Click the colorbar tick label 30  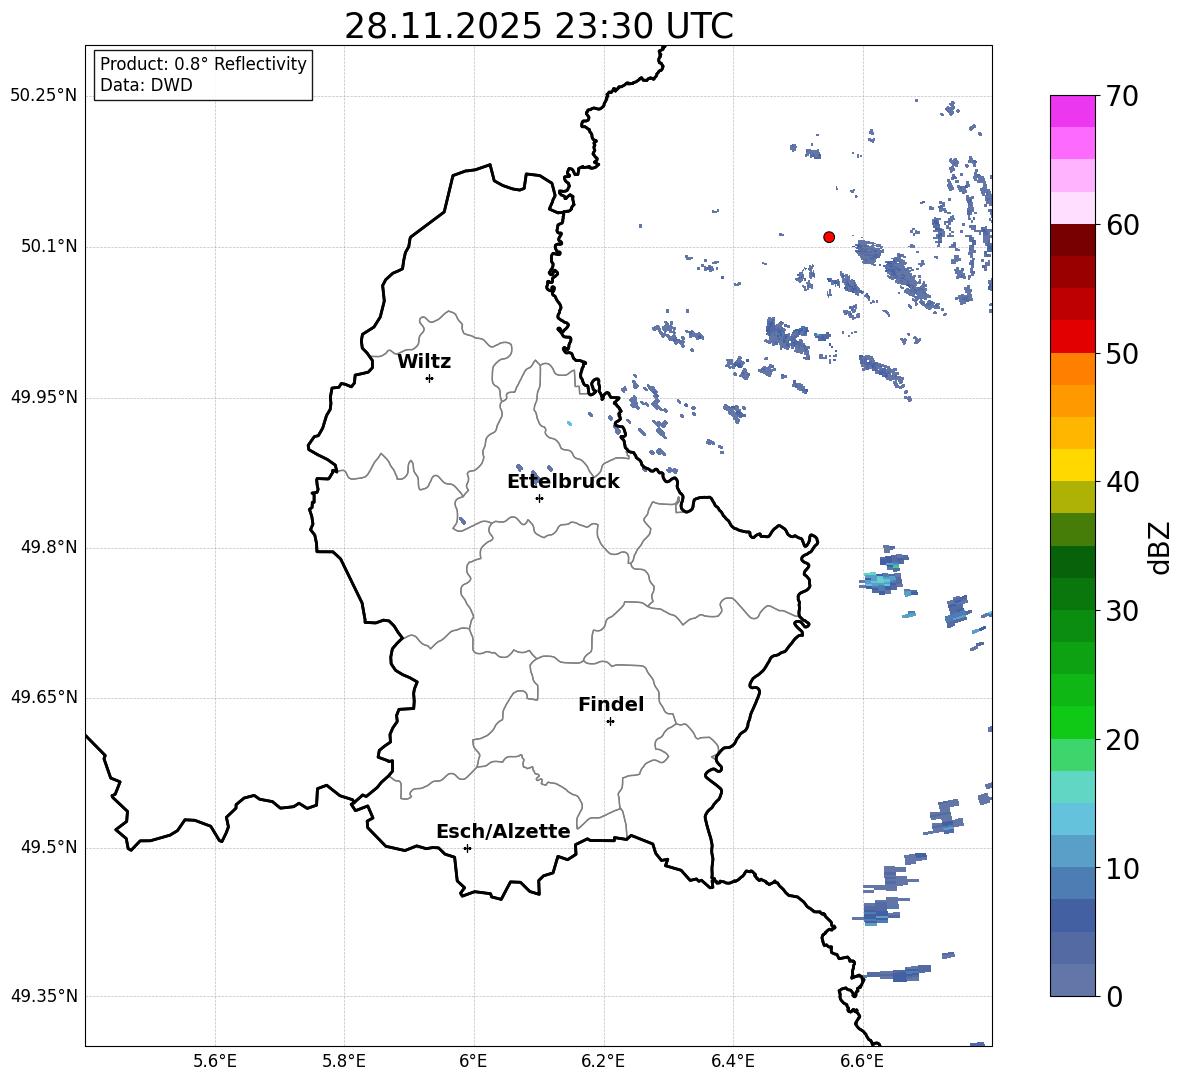tap(1122, 611)
